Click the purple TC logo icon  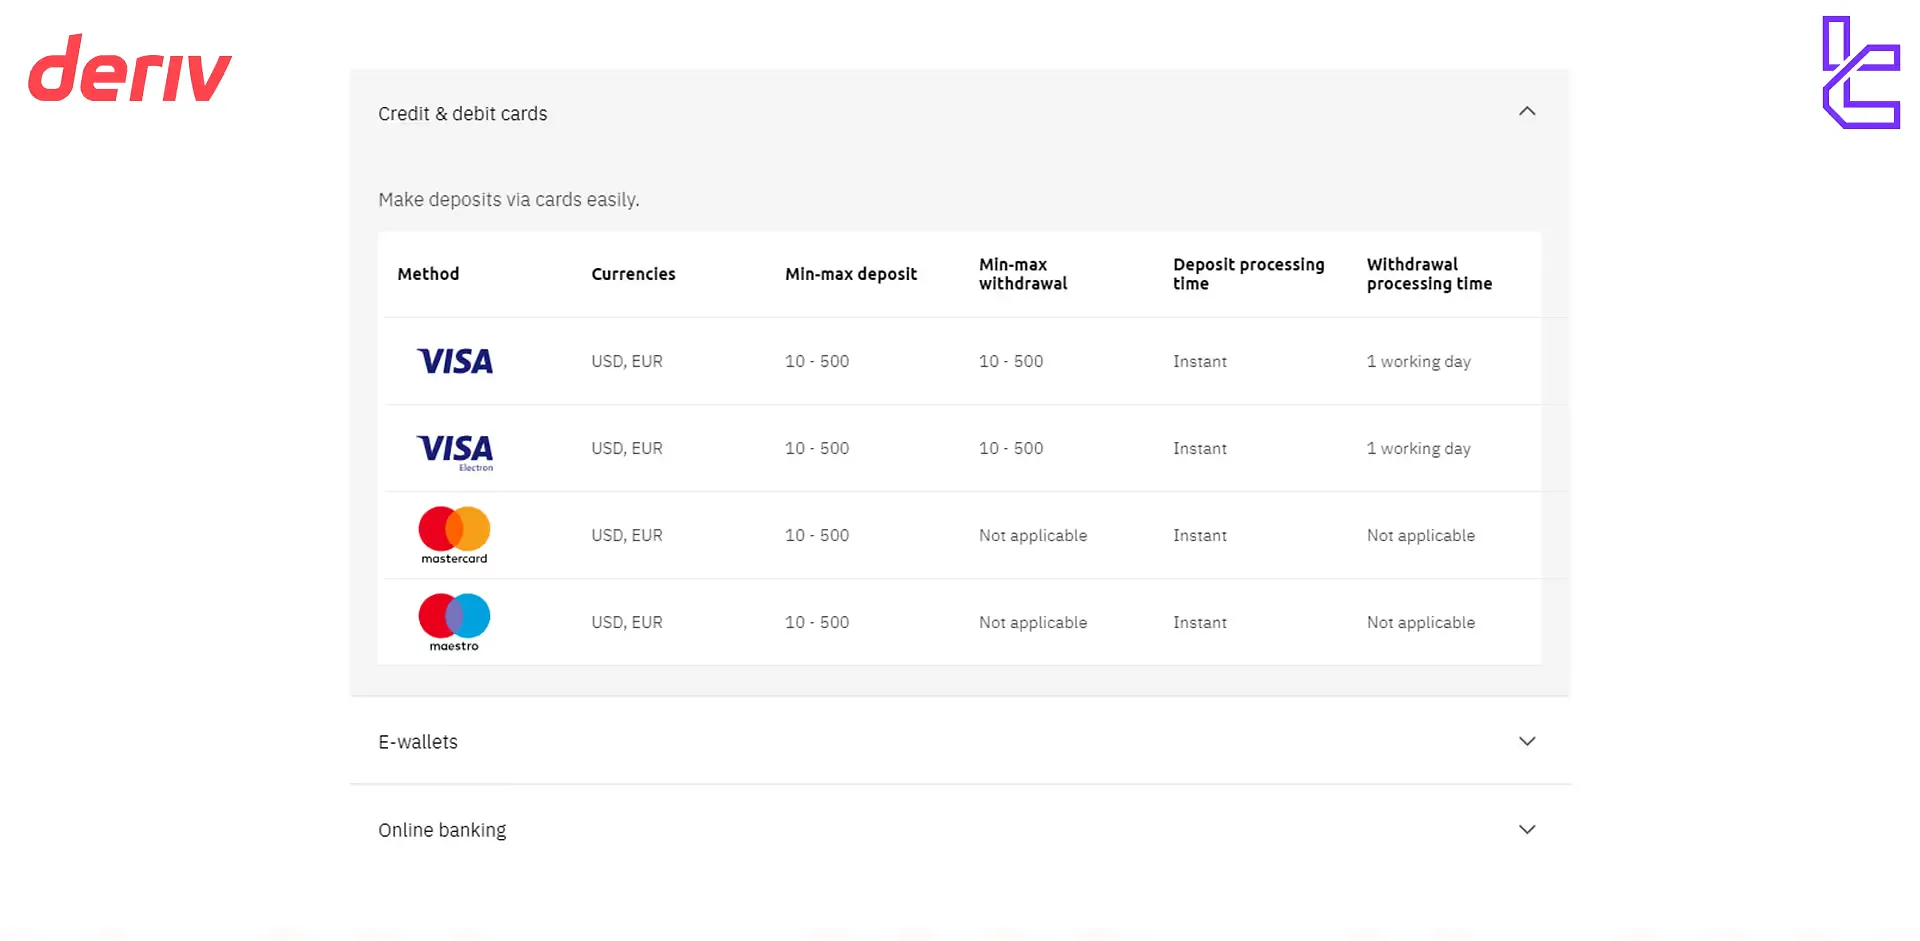[x=1860, y=73]
